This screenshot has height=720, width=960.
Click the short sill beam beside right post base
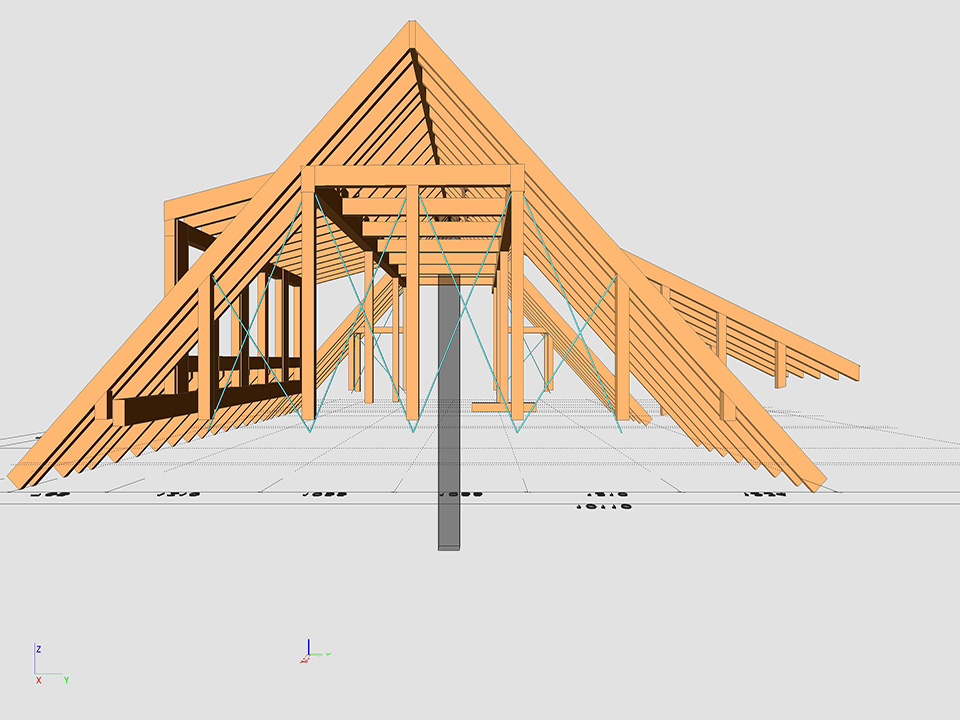pyautogui.click(x=490, y=407)
